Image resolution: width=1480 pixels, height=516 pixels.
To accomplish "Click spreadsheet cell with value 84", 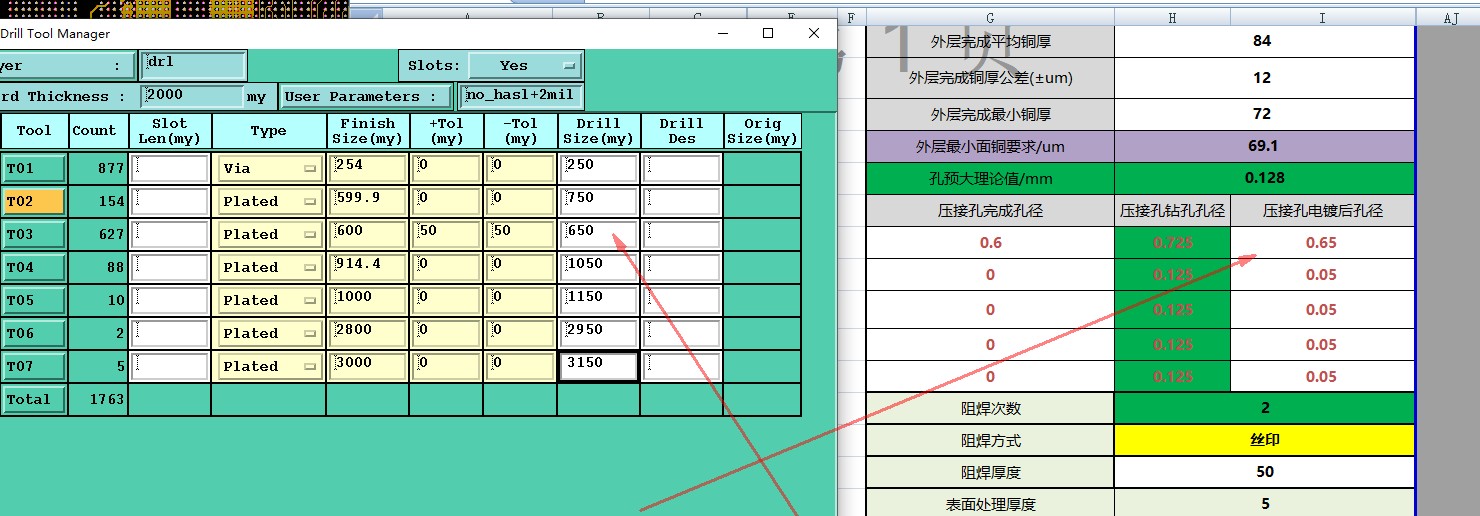I will point(1265,41).
